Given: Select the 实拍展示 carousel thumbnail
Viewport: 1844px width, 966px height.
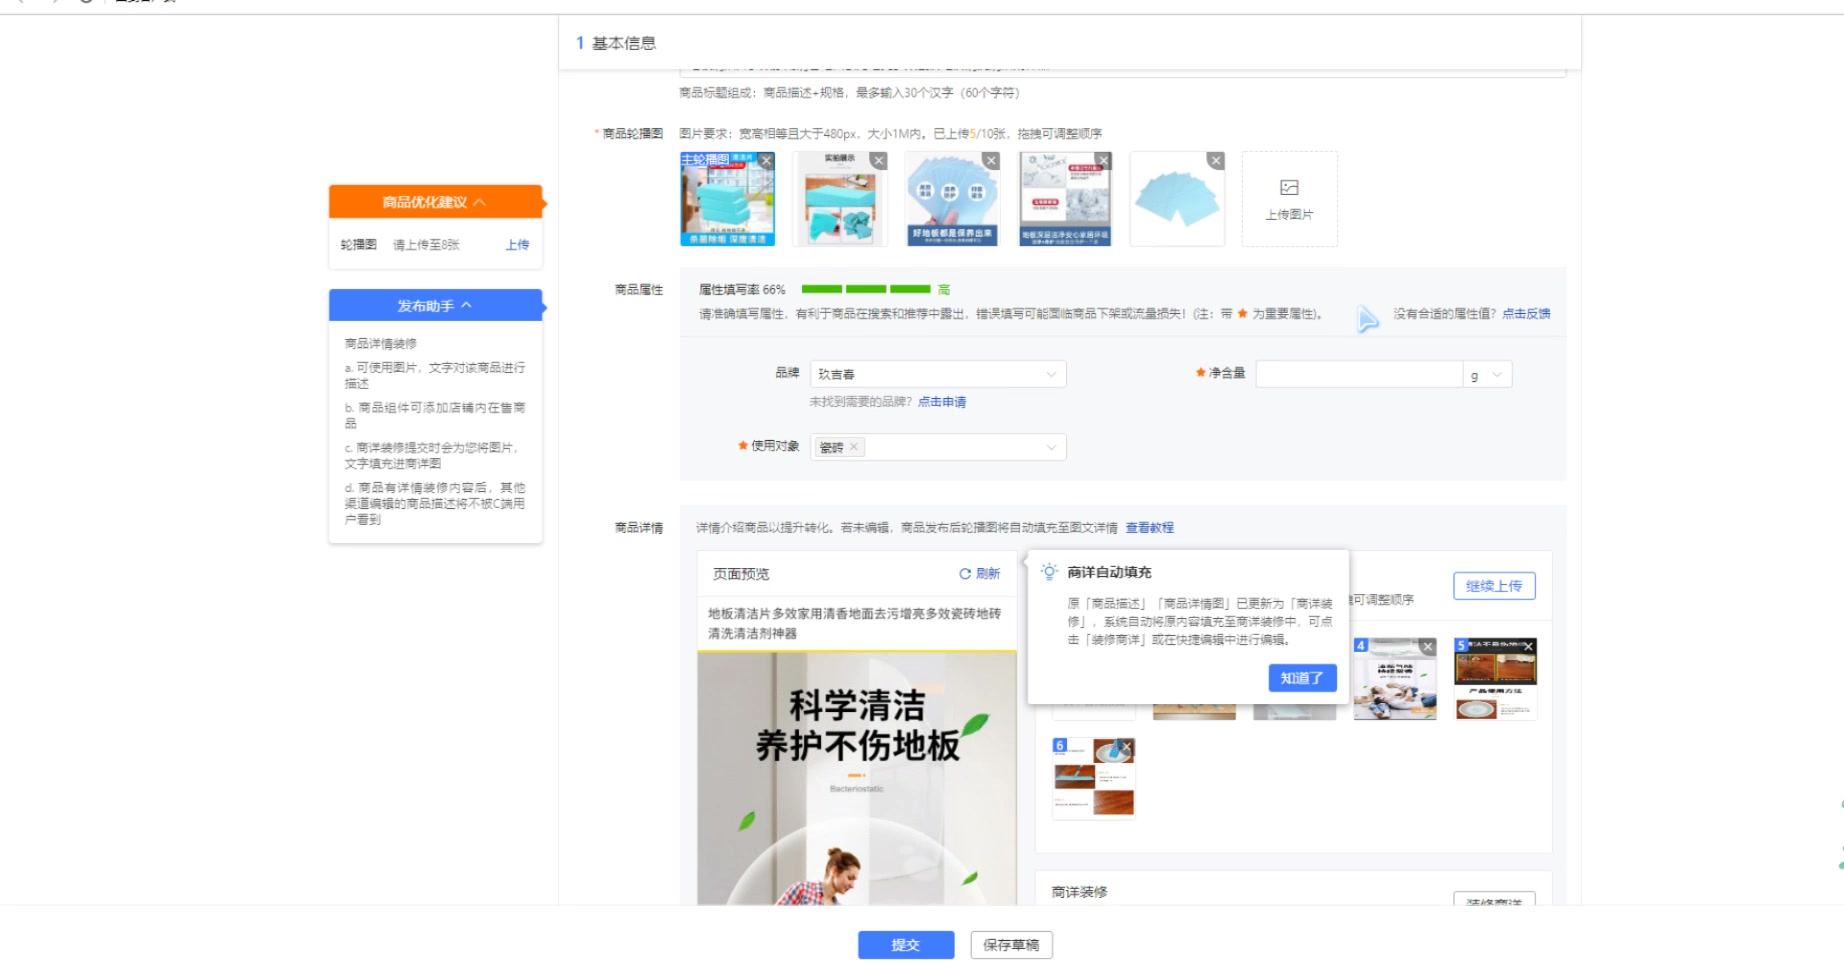Looking at the screenshot, I should [840, 199].
